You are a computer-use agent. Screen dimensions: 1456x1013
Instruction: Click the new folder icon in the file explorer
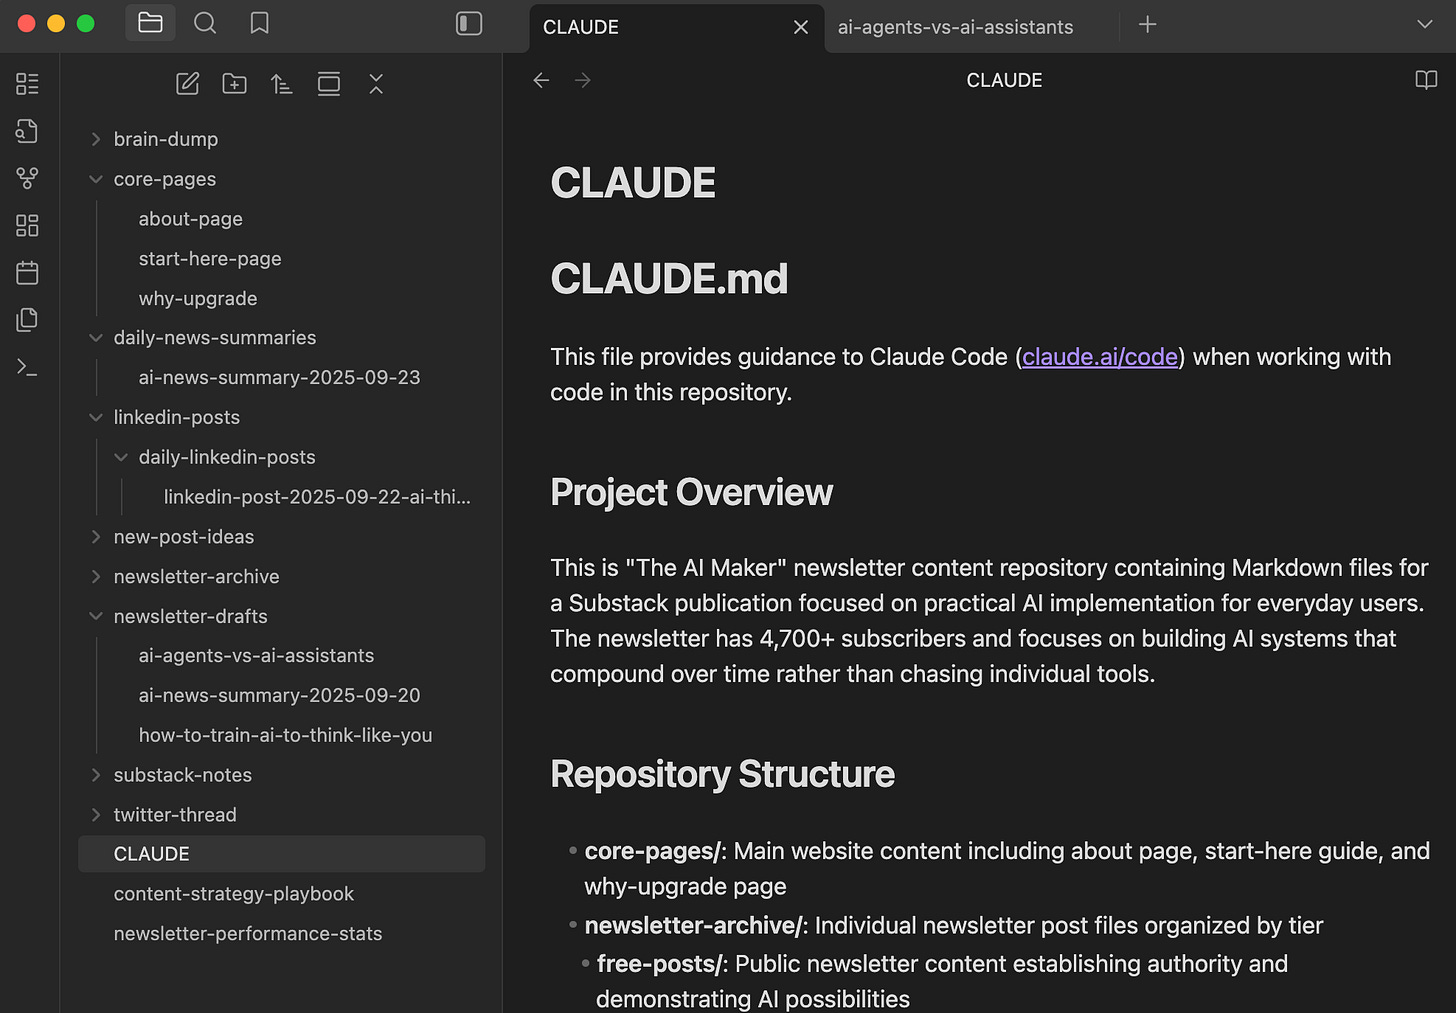pos(234,84)
